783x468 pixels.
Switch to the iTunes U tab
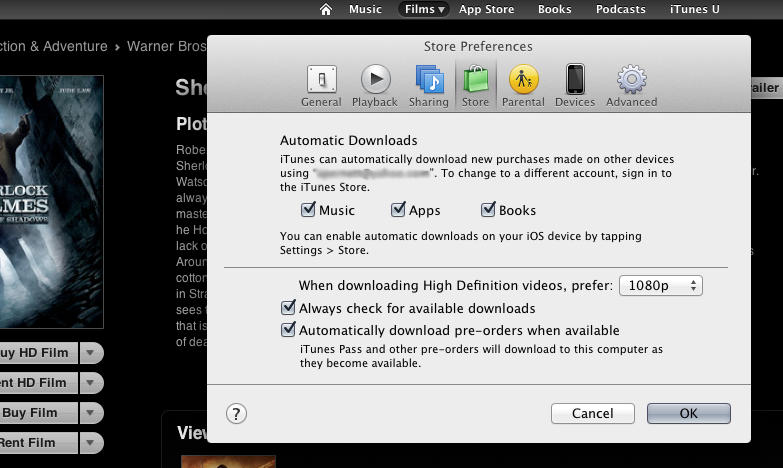coord(695,9)
